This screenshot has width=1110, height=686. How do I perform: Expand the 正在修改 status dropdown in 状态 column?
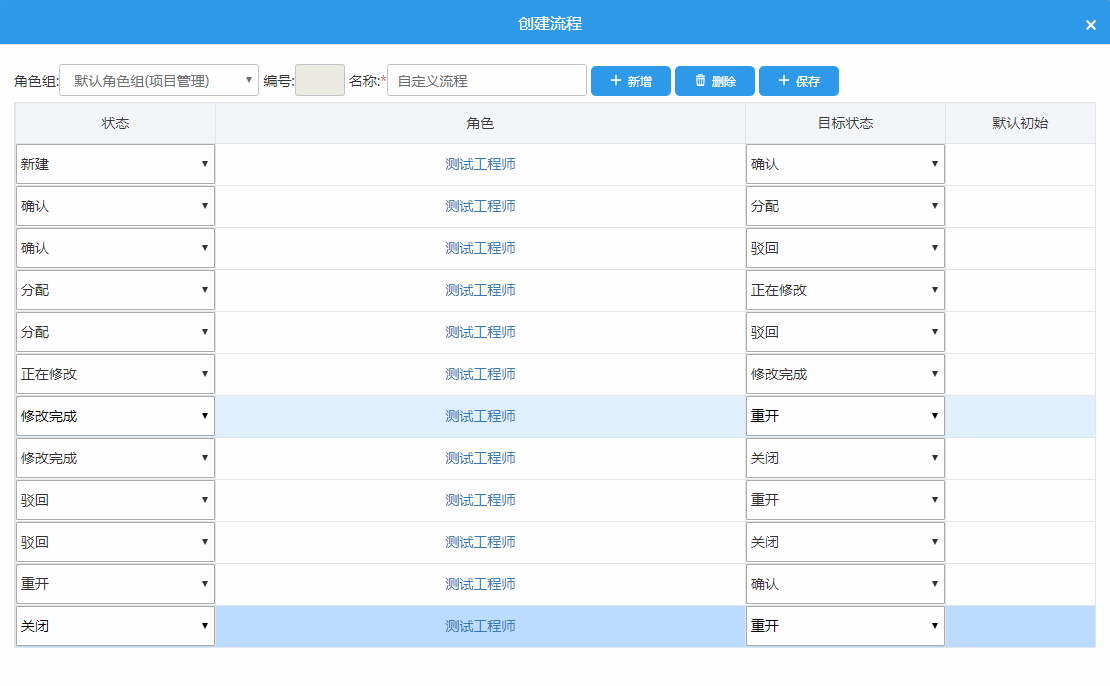tap(115, 374)
